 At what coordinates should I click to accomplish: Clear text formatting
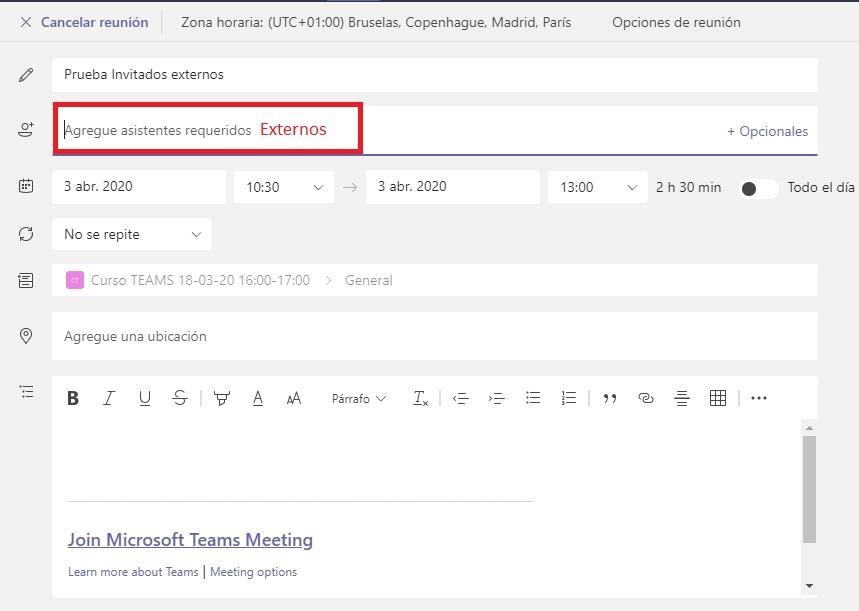[x=420, y=398]
